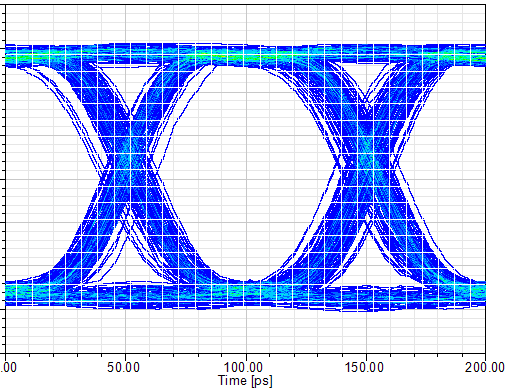Click the empty grid area above the high rail
515x389 pixels.
(x=247, y=24)
